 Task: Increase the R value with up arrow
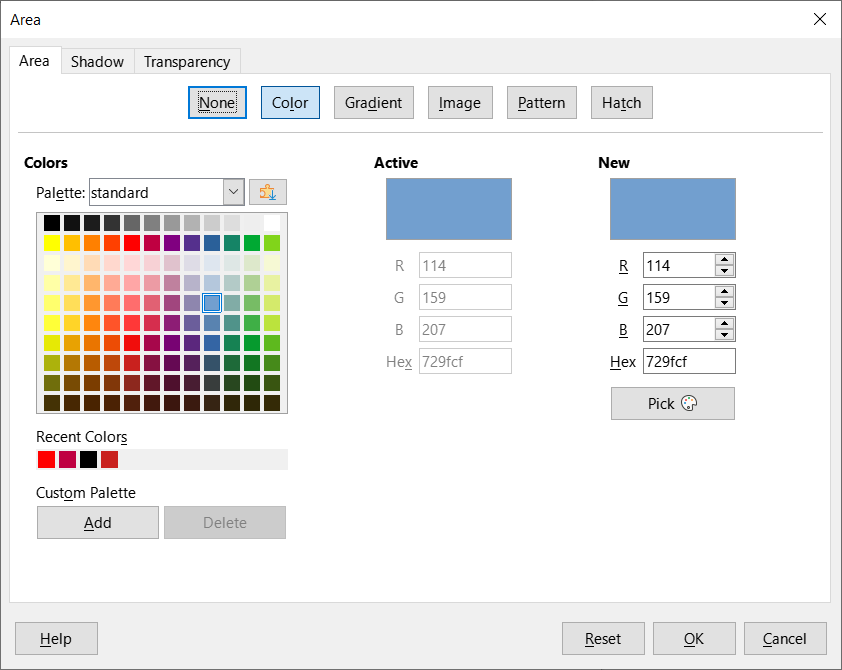[x=726, y=260]
